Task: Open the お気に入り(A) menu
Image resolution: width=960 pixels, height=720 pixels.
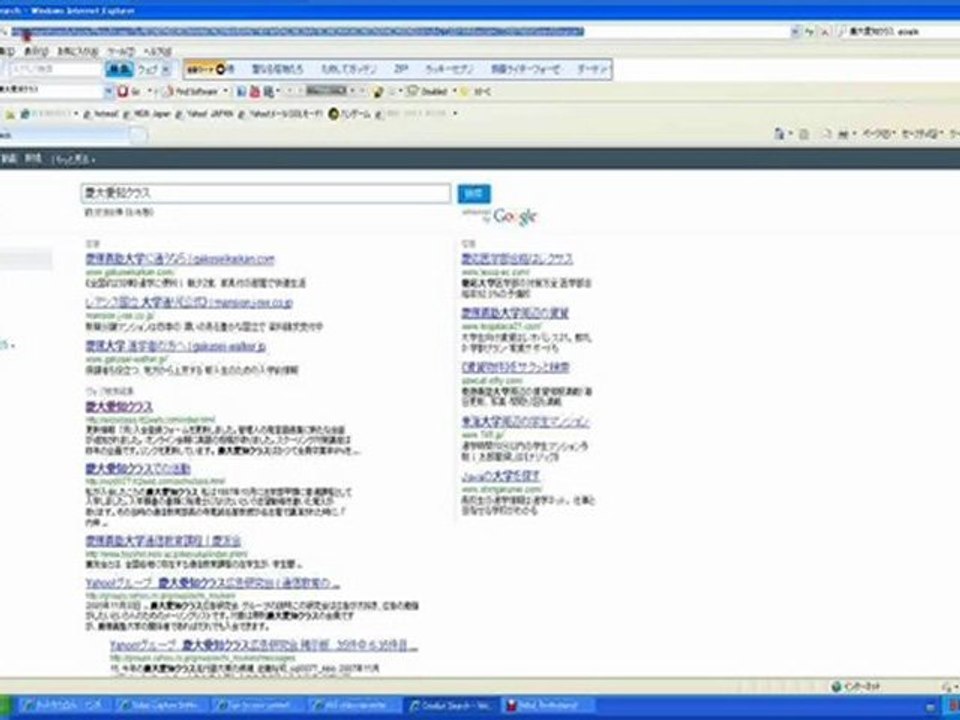Action: point(78,52)
